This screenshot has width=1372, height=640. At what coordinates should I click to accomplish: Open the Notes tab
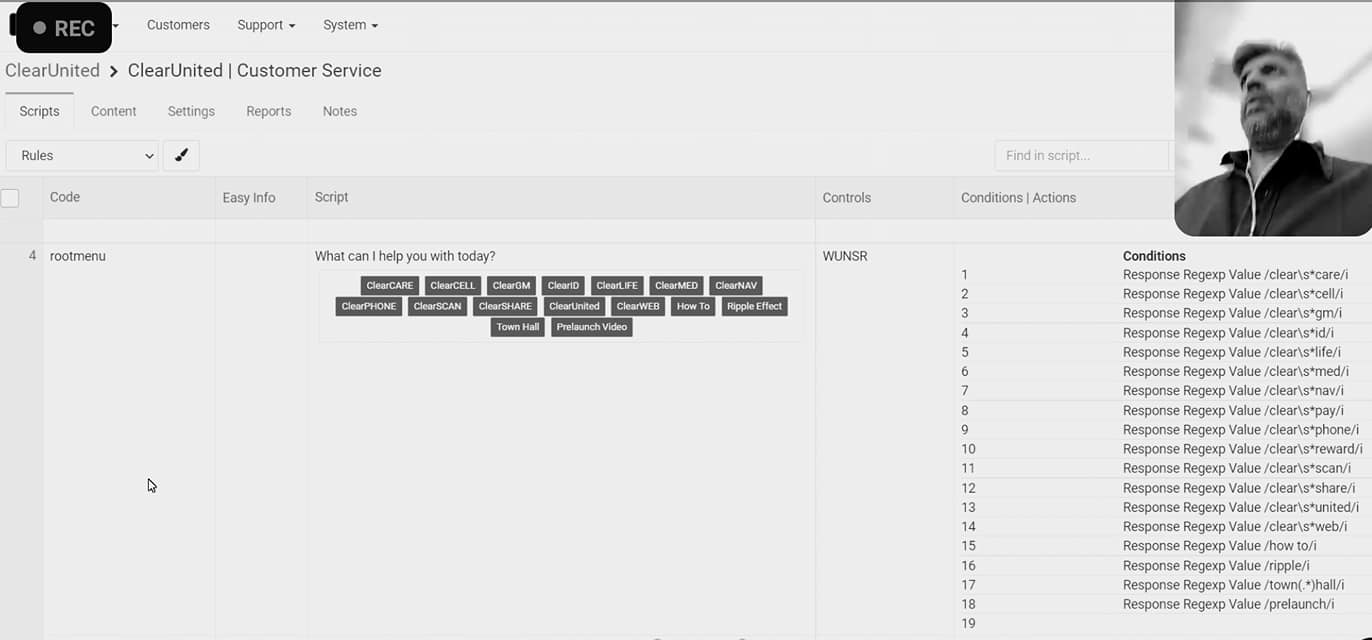coord(340,111)
